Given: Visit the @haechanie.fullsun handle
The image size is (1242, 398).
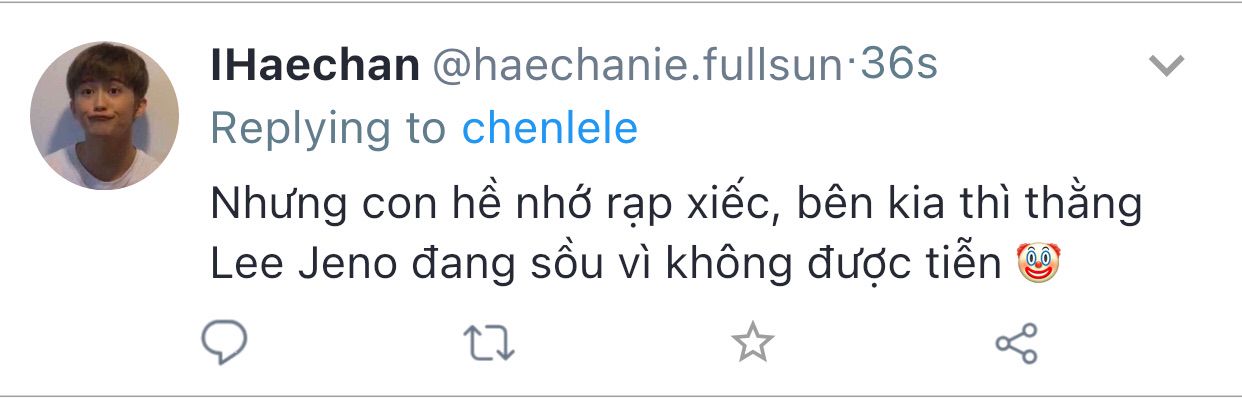Looking at the screenshot, I should (x=638, y=66).
